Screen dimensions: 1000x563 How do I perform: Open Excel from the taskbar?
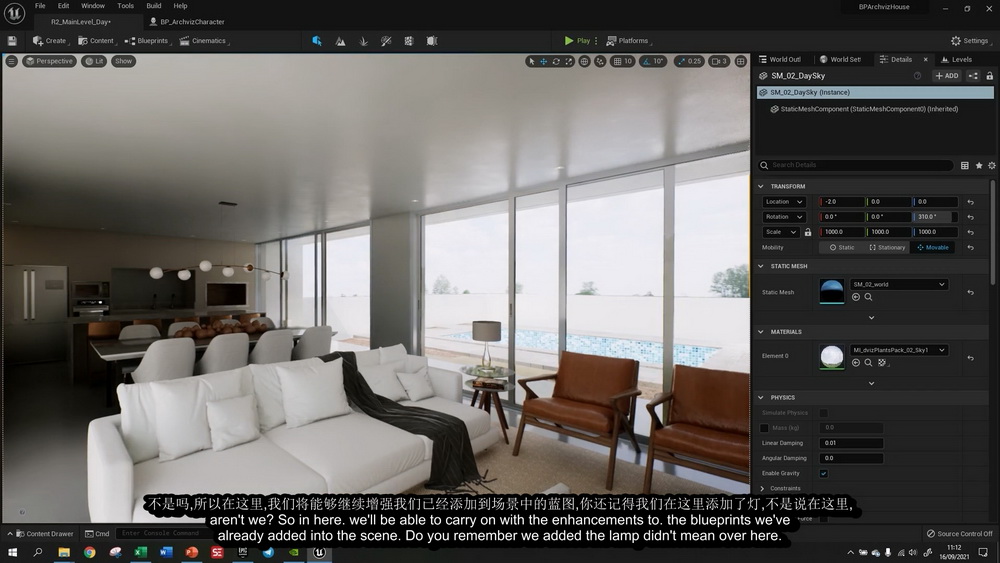click(x=140, y=552)
